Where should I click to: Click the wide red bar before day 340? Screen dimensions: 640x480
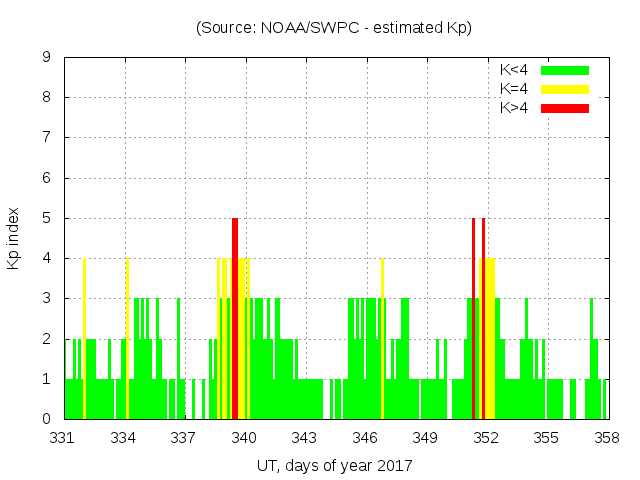pos(235,320)
